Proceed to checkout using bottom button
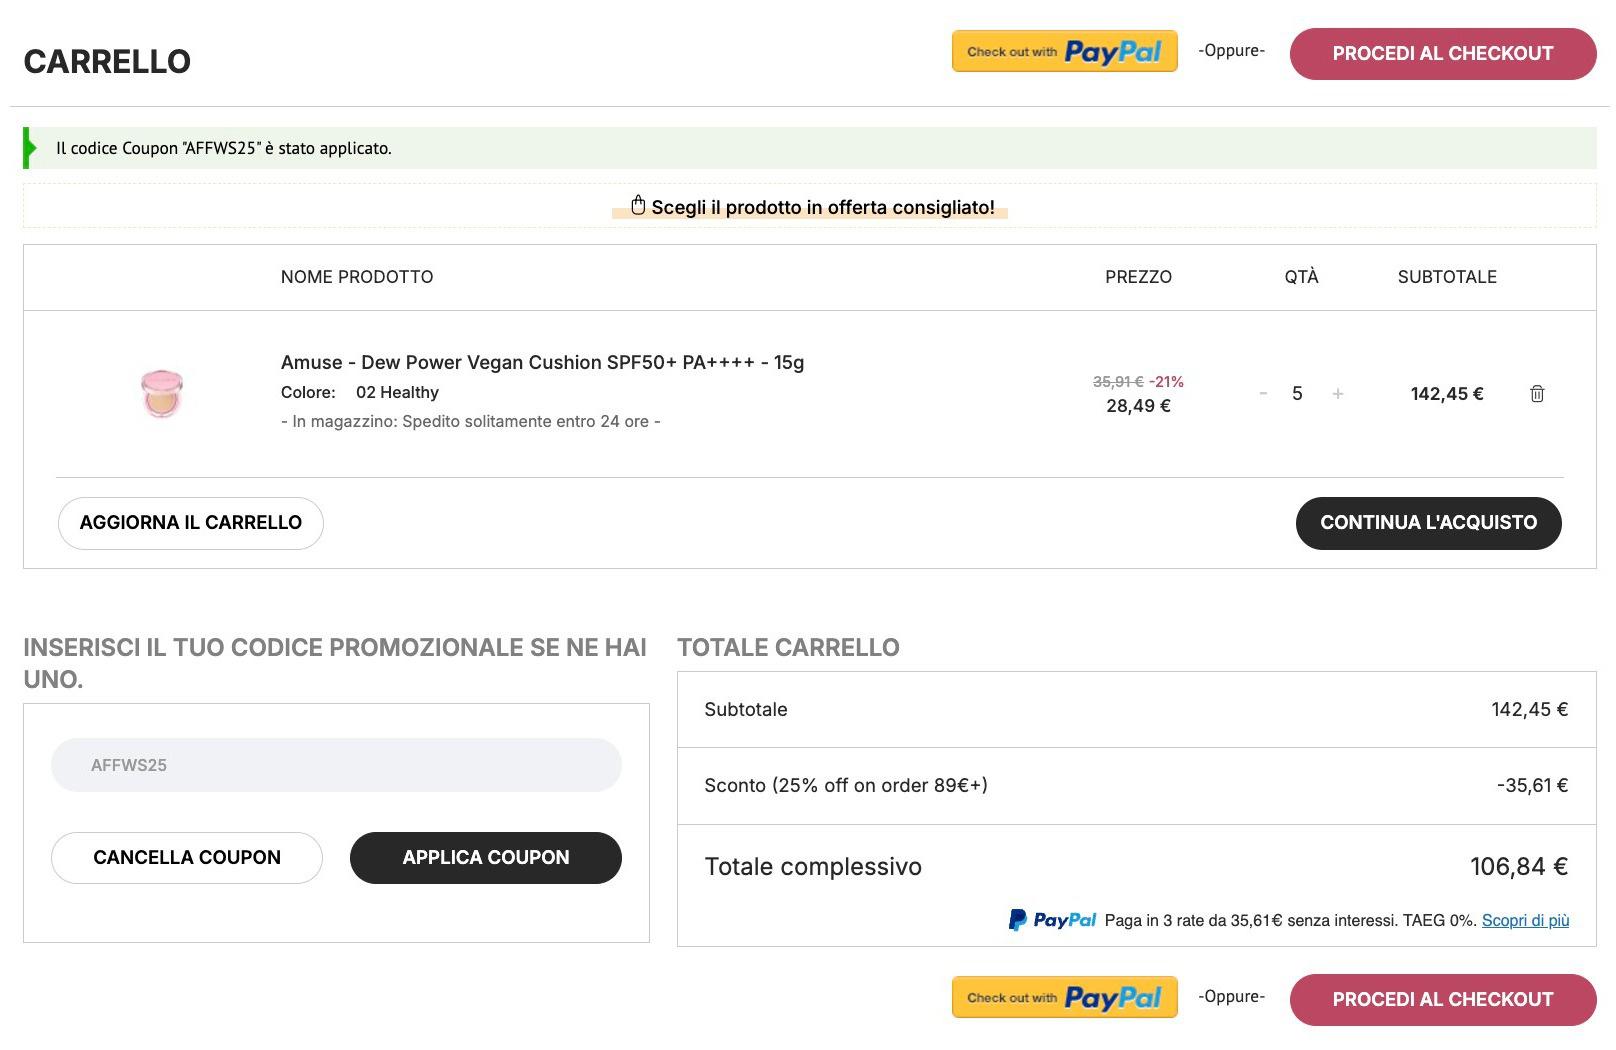1616x1050 pixels. point(1443,1000)
